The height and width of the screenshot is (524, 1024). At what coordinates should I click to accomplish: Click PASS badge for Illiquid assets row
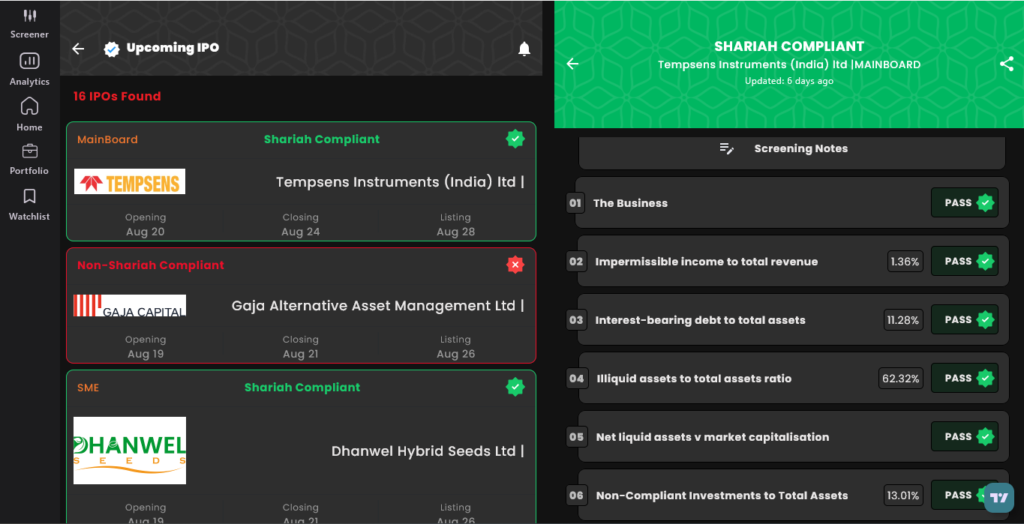965,378
